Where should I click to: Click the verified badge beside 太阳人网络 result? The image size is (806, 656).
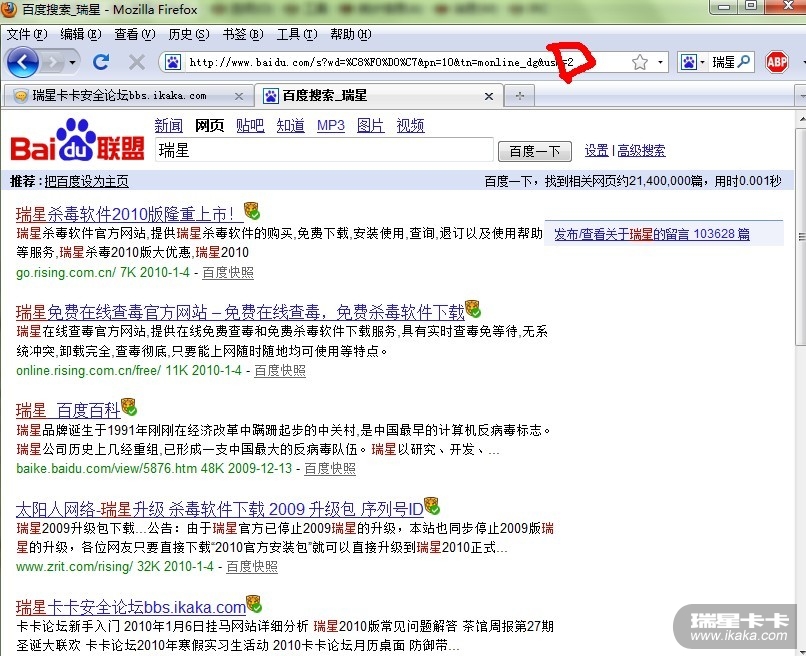(x=432, y=505)
